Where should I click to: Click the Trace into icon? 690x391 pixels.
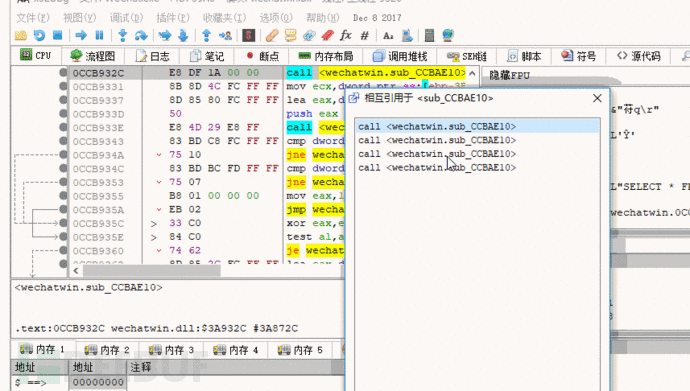165,35
